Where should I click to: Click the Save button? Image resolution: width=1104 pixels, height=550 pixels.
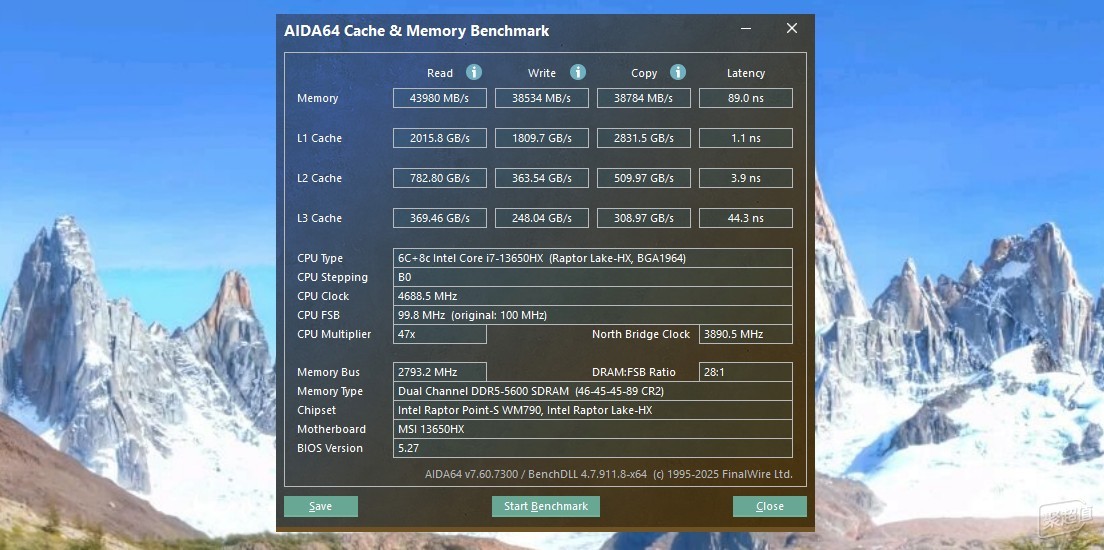[320, 506]
